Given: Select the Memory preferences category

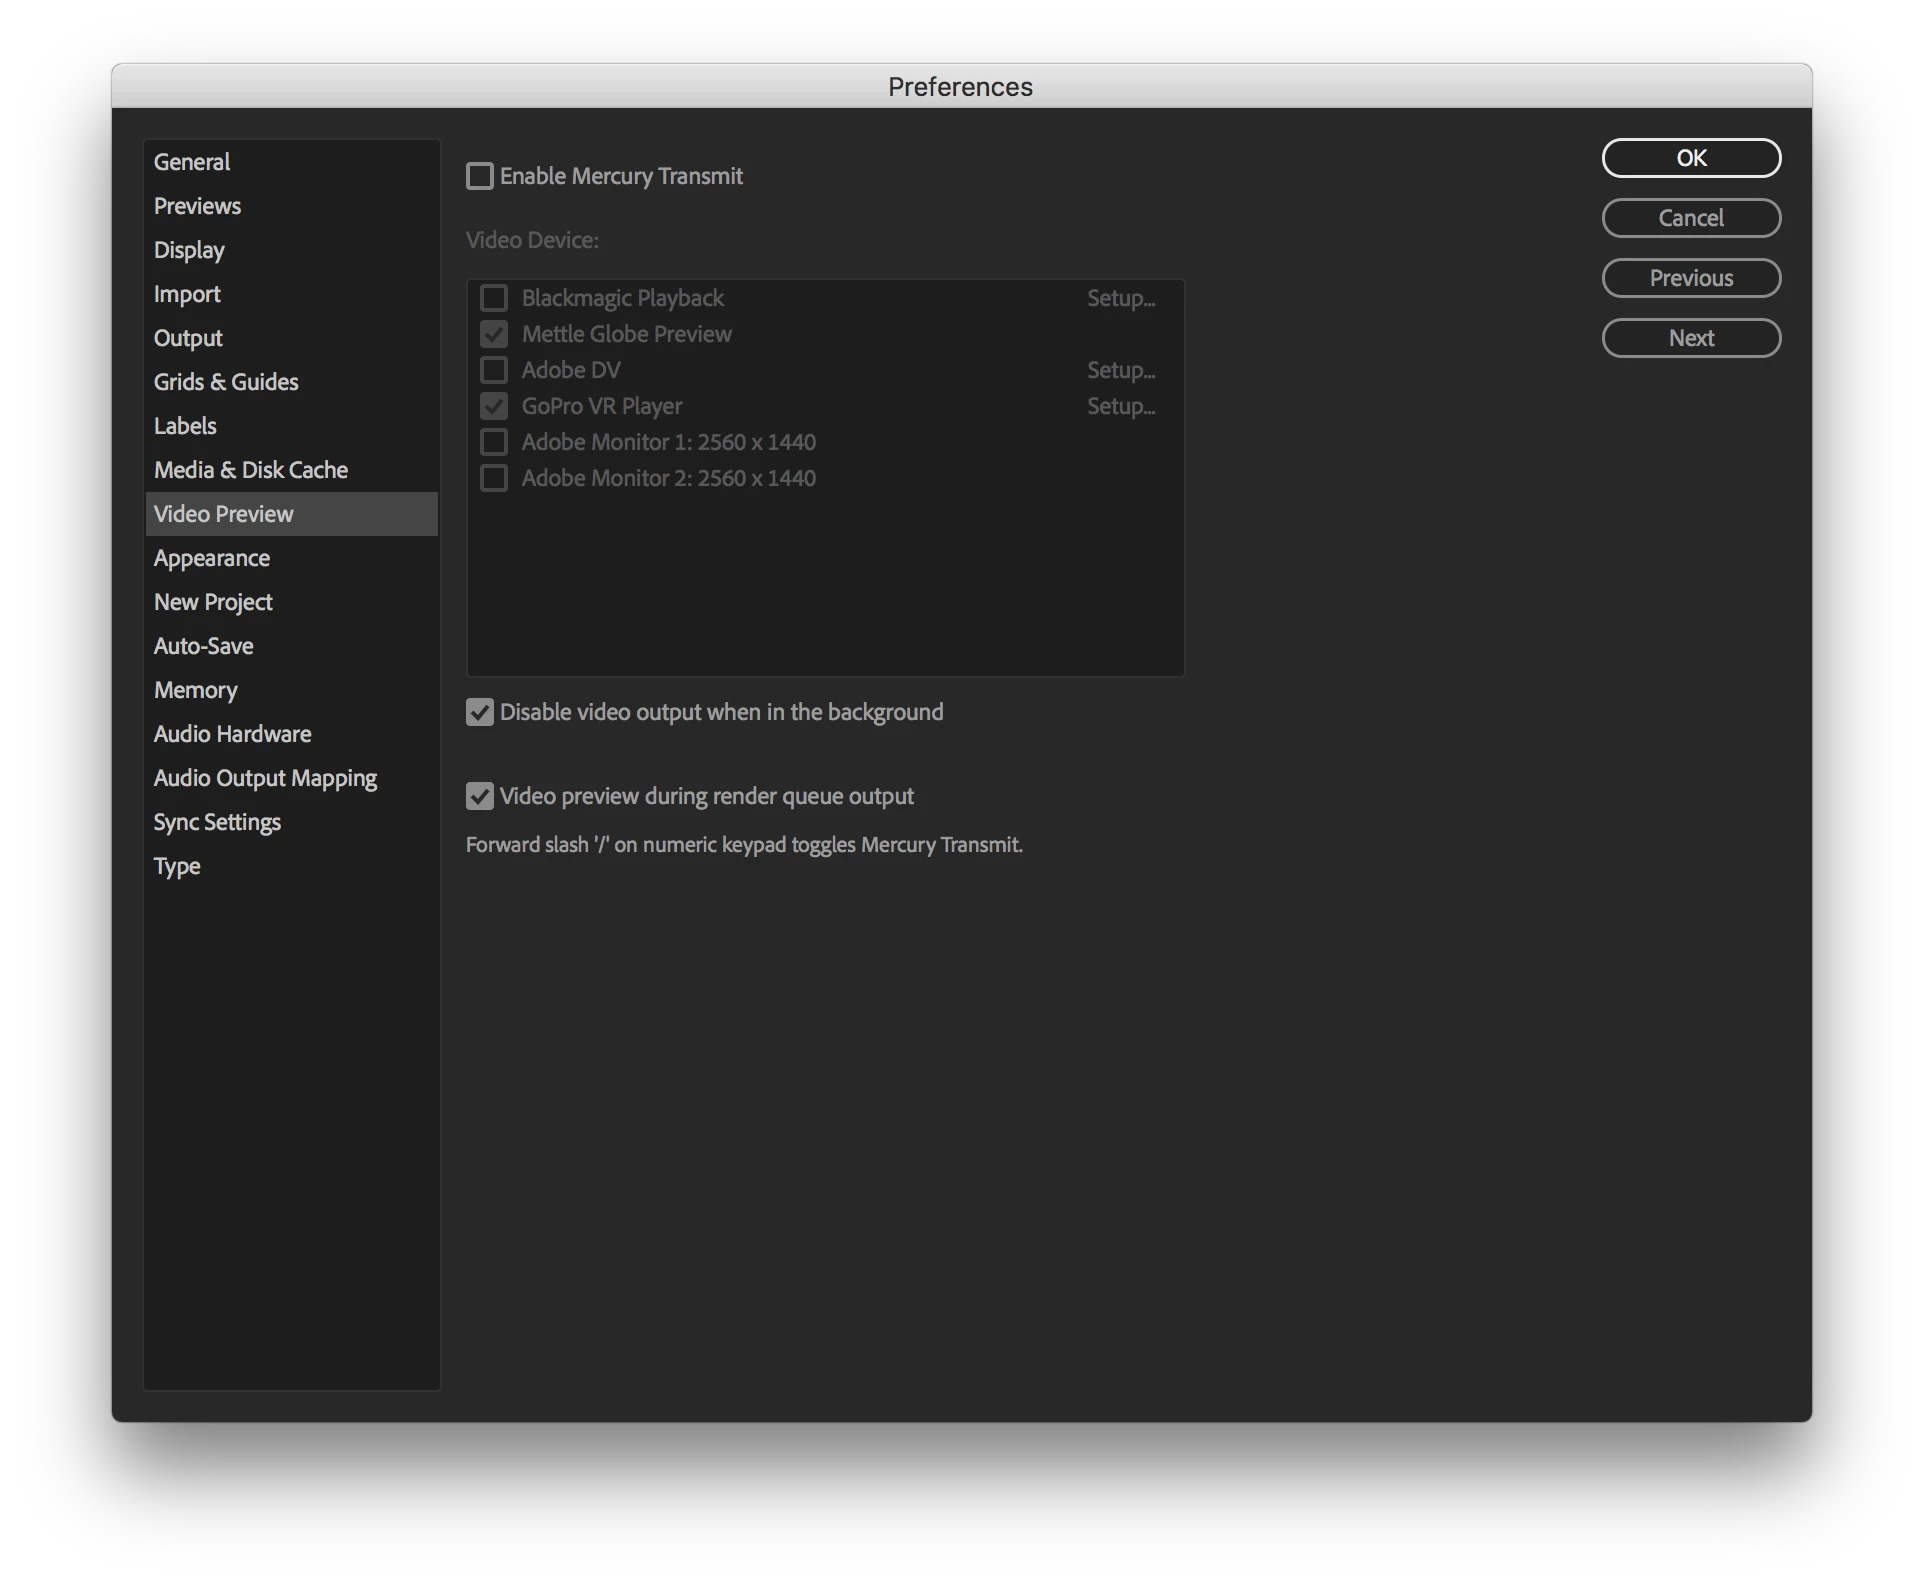Looking at the screenshot, I should point(196,690).
